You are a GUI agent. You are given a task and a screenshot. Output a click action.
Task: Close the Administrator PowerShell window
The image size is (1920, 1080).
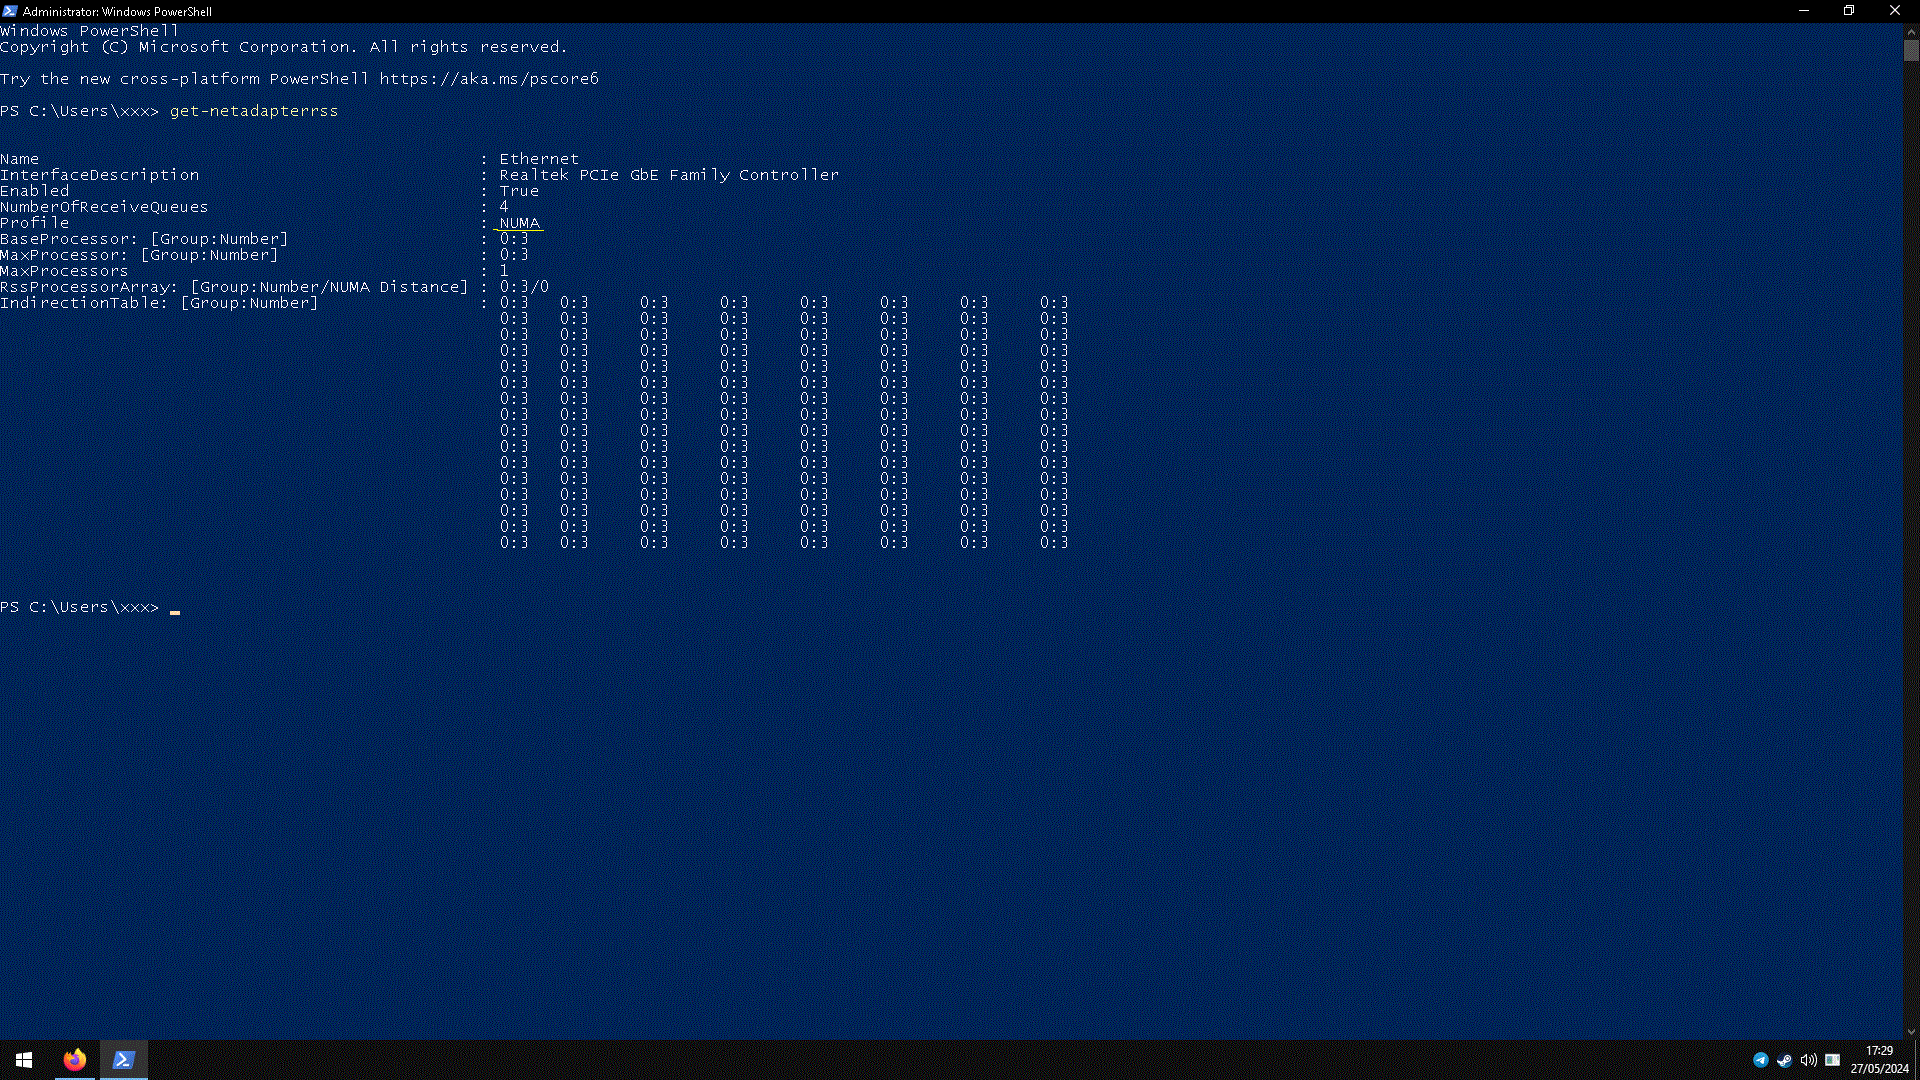coord(1895,11)
